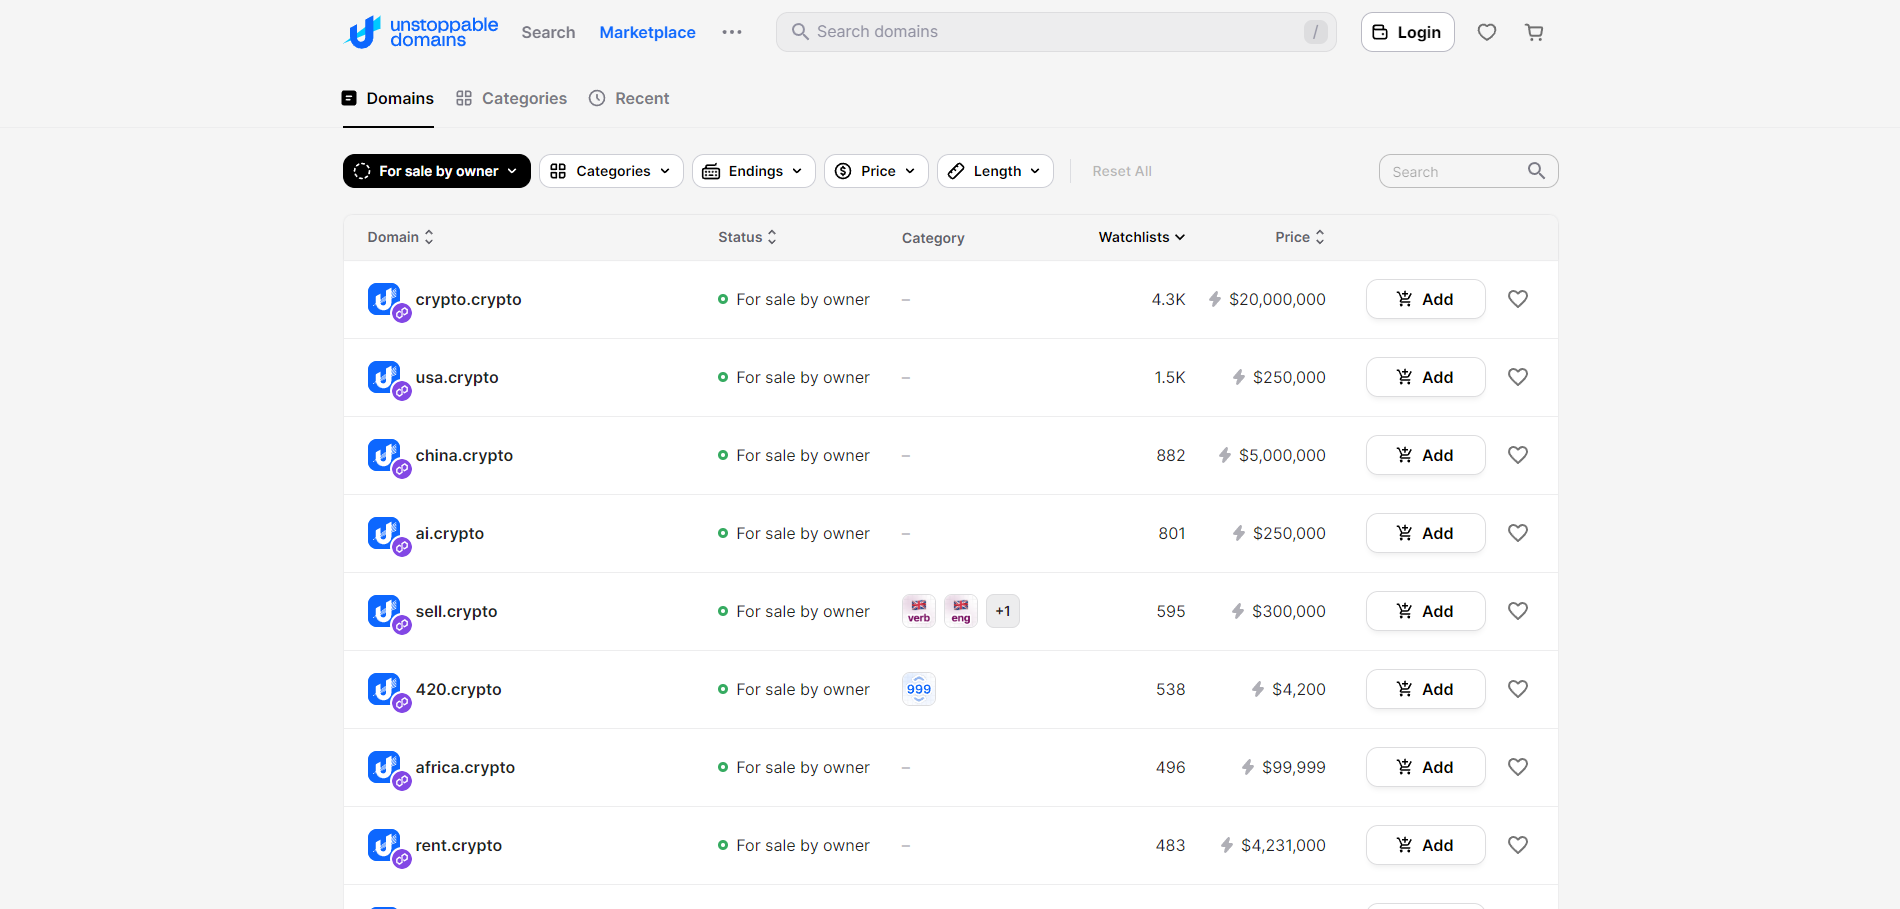
Task: Switch to the Domains tab
Action: [388, 98]
